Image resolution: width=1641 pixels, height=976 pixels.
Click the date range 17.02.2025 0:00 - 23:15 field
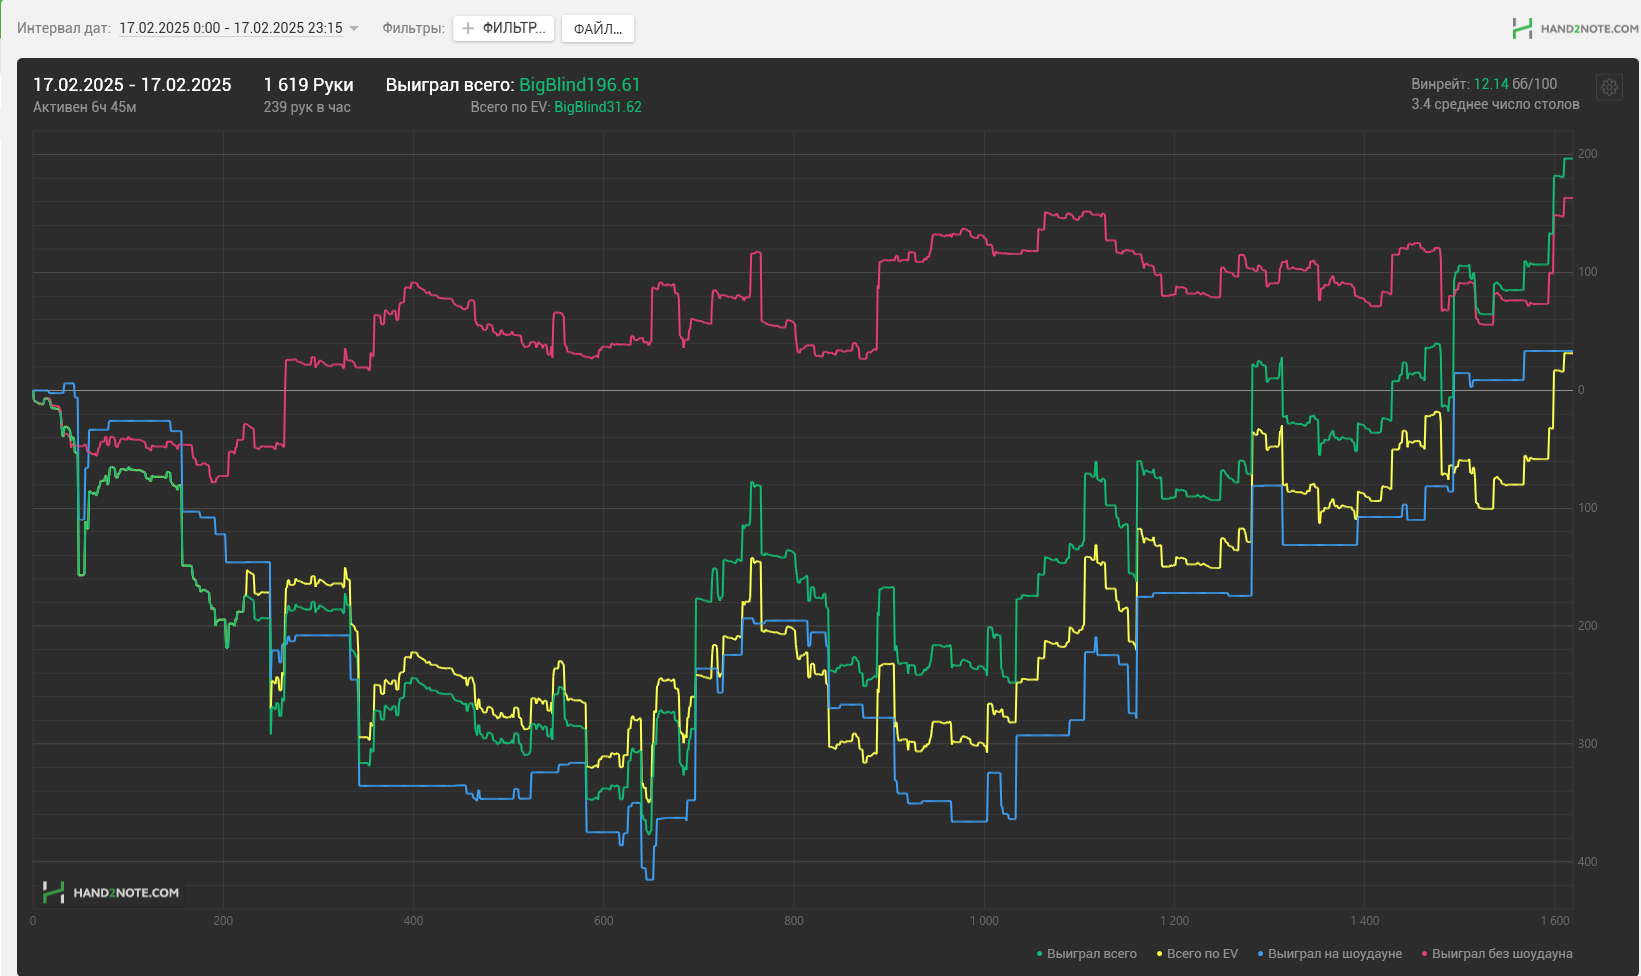tap(231, 28)
